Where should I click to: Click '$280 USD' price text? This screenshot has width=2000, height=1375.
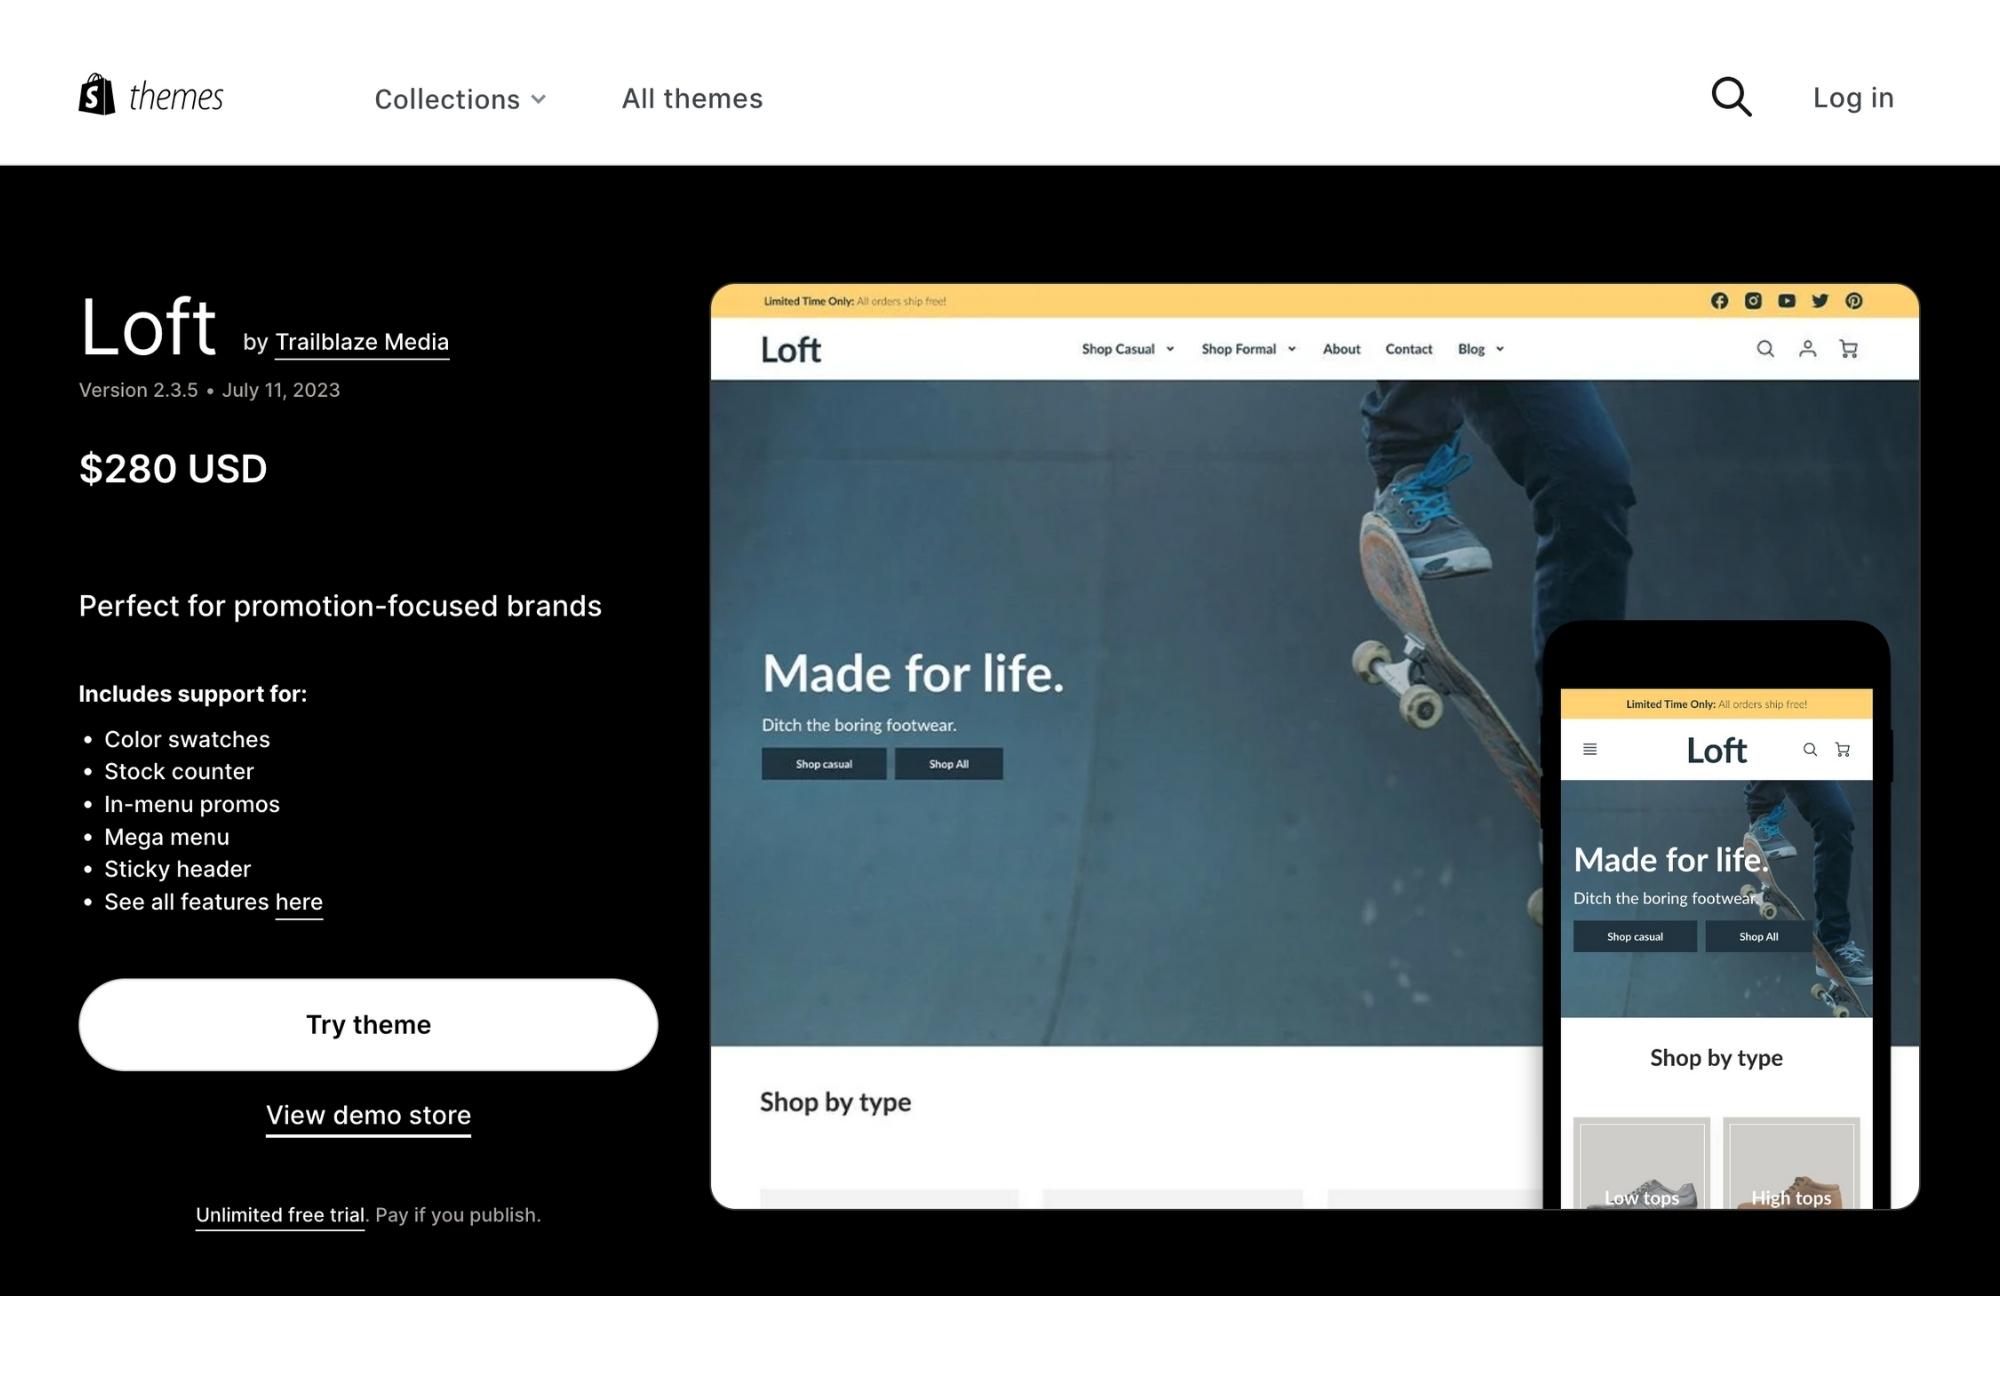click(173, 469)
